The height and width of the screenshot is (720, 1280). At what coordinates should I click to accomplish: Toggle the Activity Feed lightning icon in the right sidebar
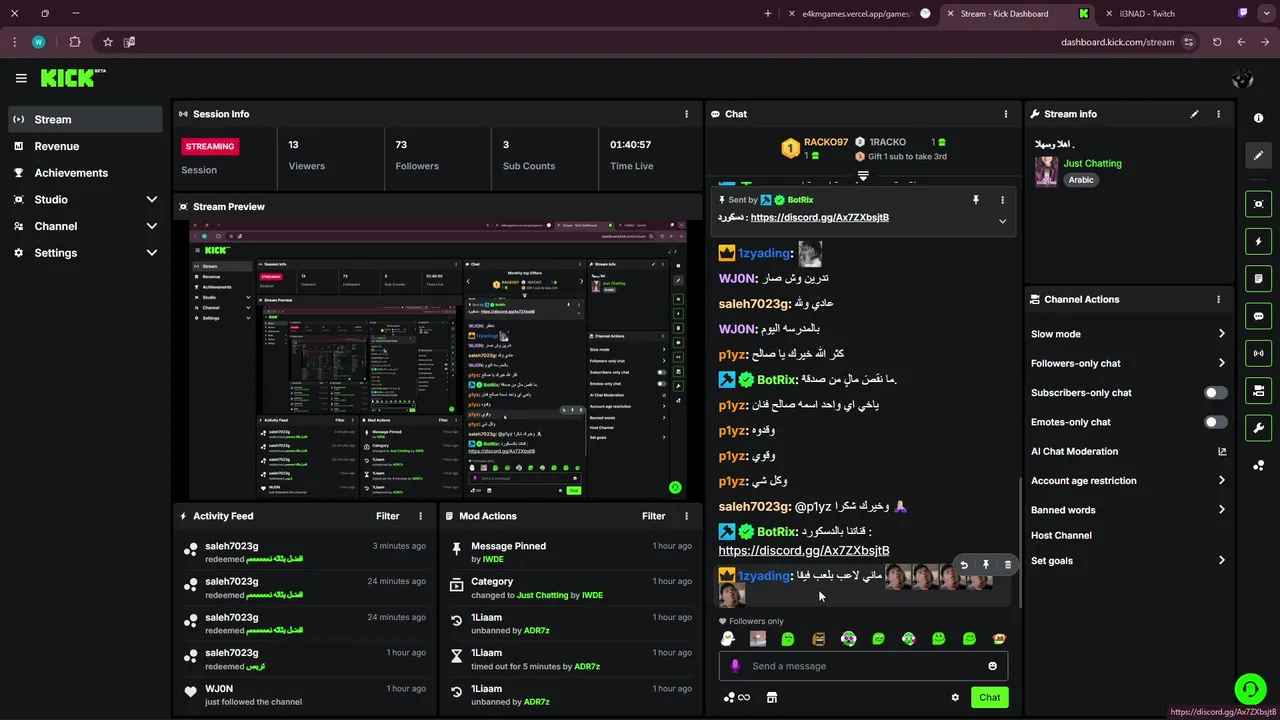coord(1258,241)
